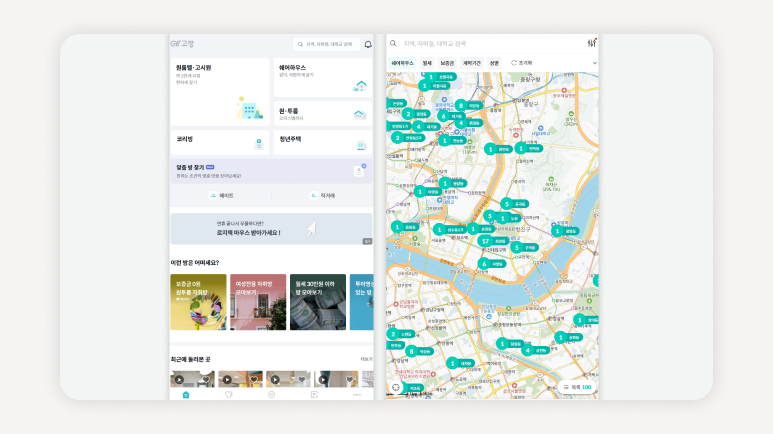The height and width of the screenshot is (434, 773).
Task: Play the first recently viewed room video
Action: pyautogui.click(x=179, y=379)
